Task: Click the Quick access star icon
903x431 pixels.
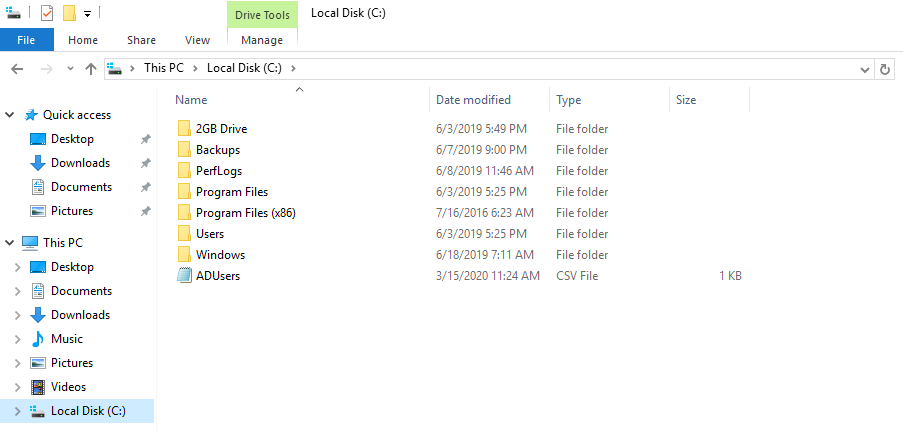Action: 31,115
